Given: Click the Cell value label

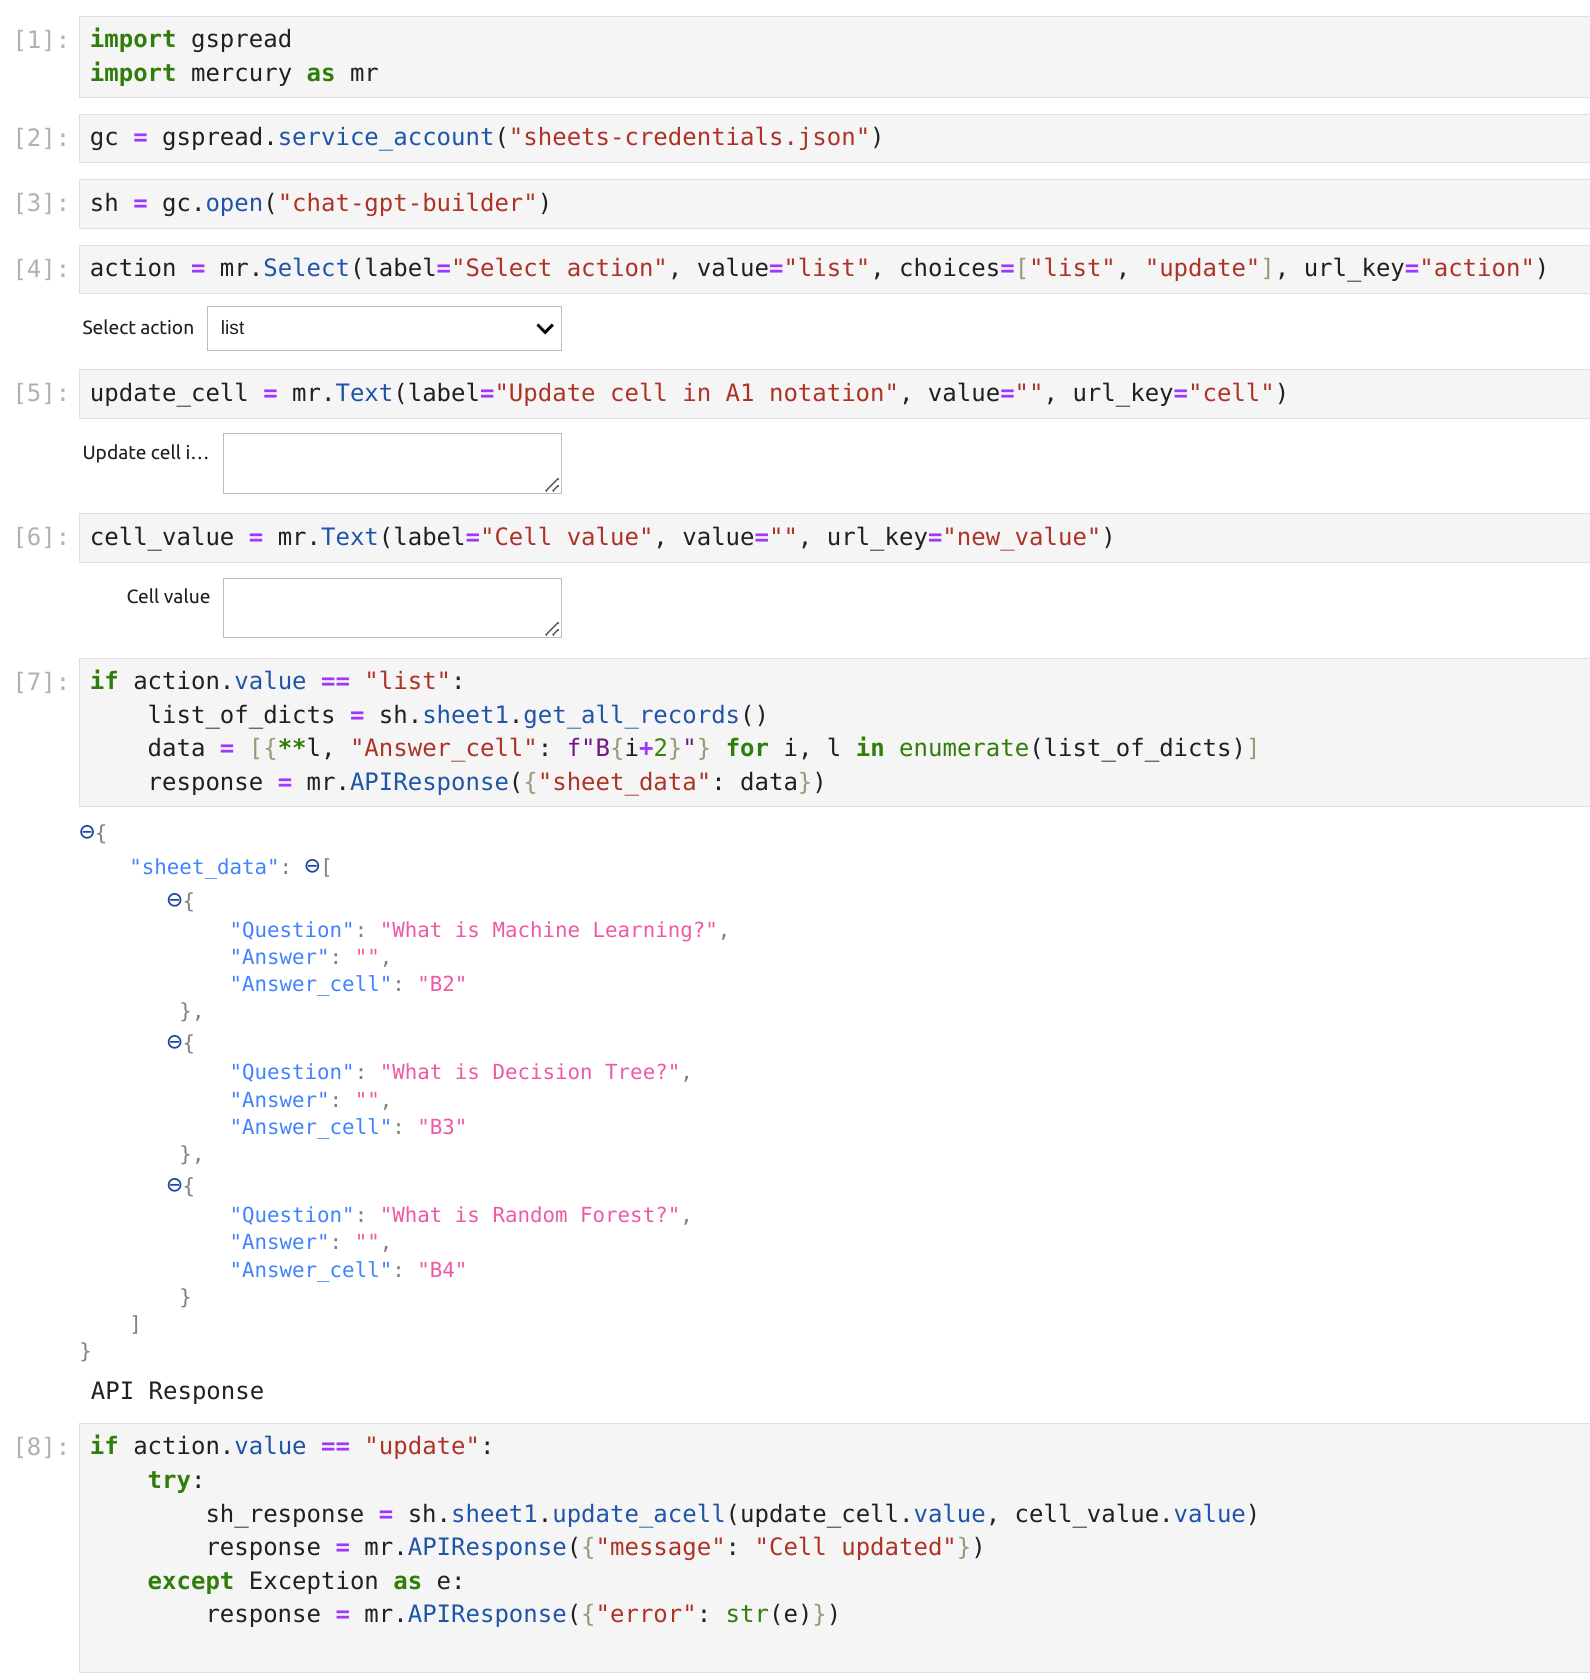Looking at the screenshot, I should point(168,597).
